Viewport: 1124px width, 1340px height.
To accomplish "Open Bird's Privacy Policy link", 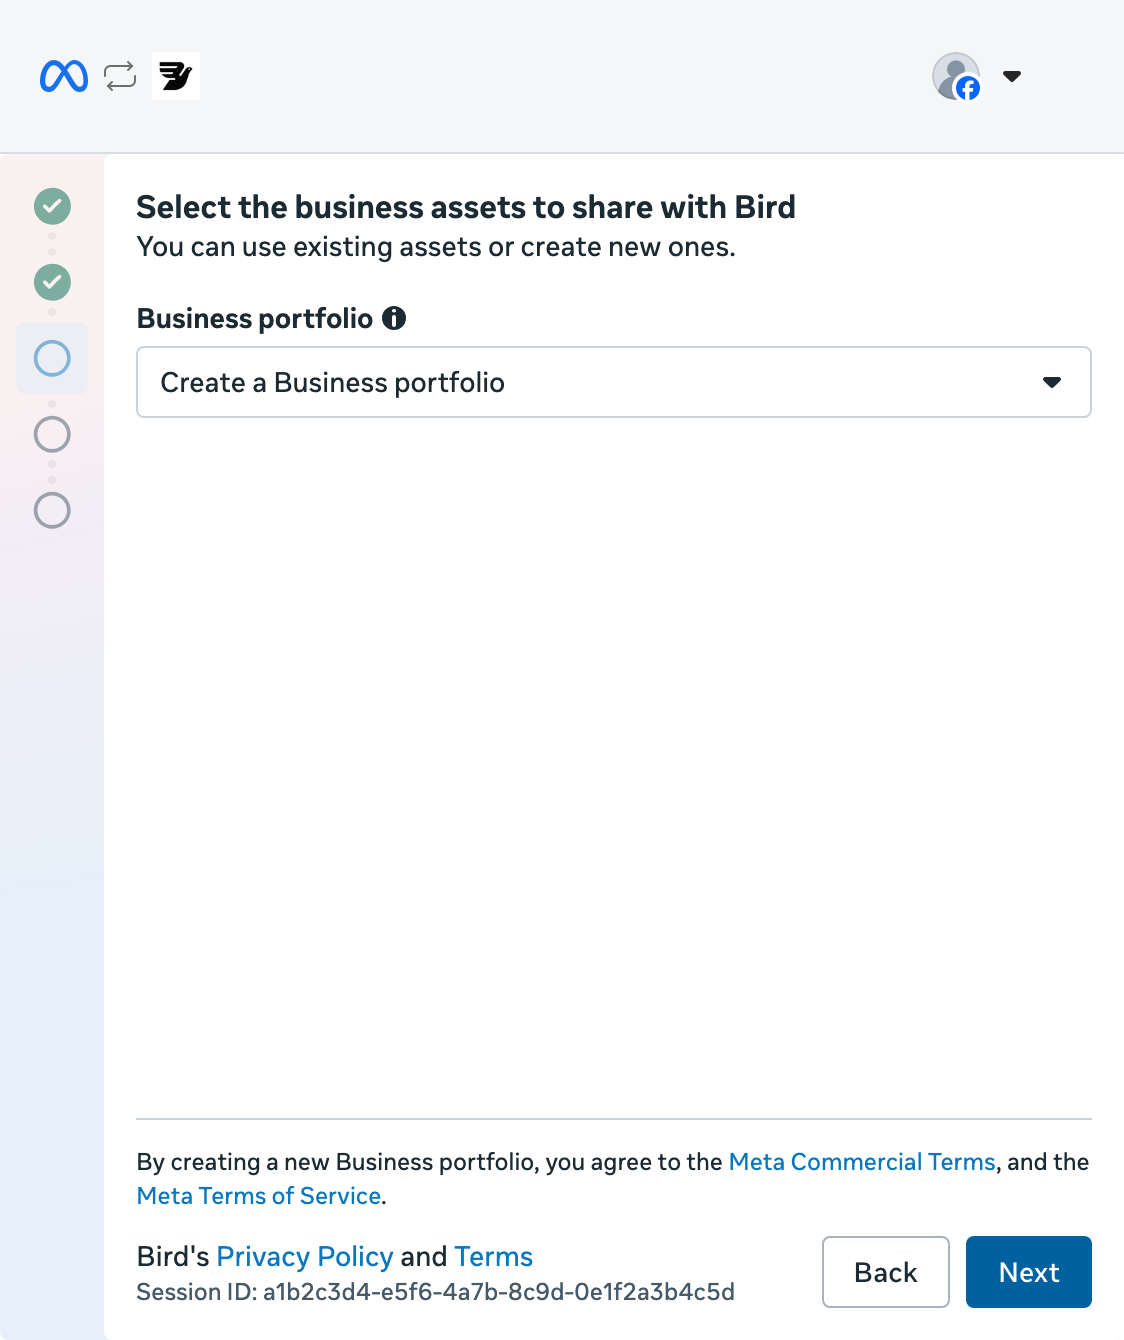I will pyautogui.click(x=305, y=1256).
